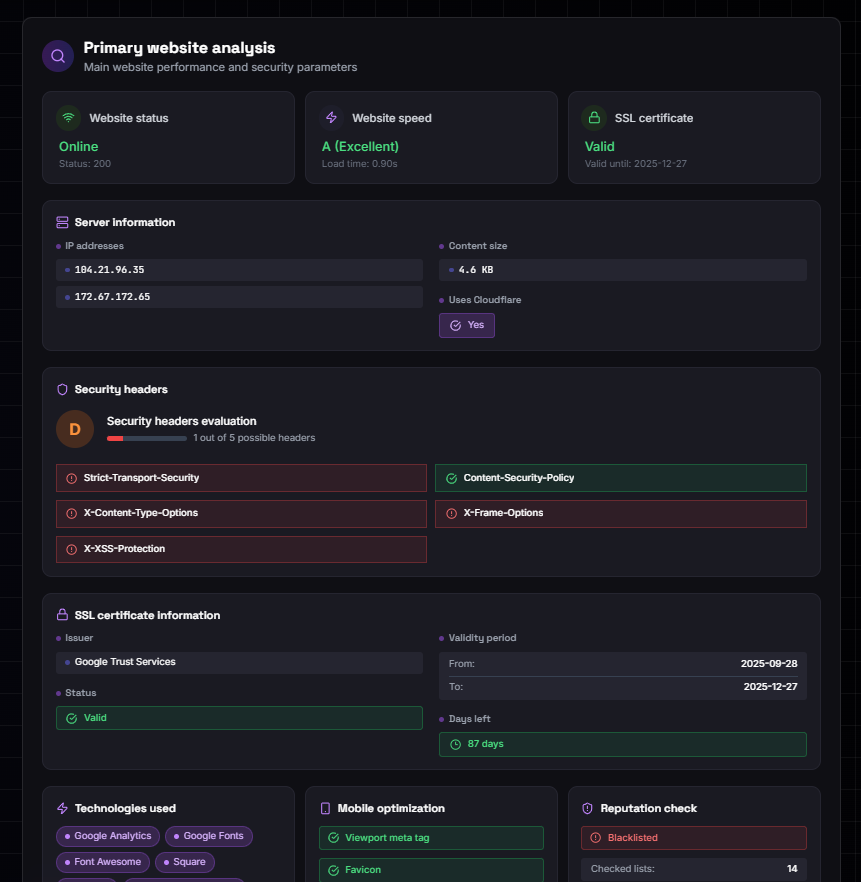Select the X-Frame-Options header row
Image resolution: width=861 pixels, height=882 pixels.
point(620,513)
